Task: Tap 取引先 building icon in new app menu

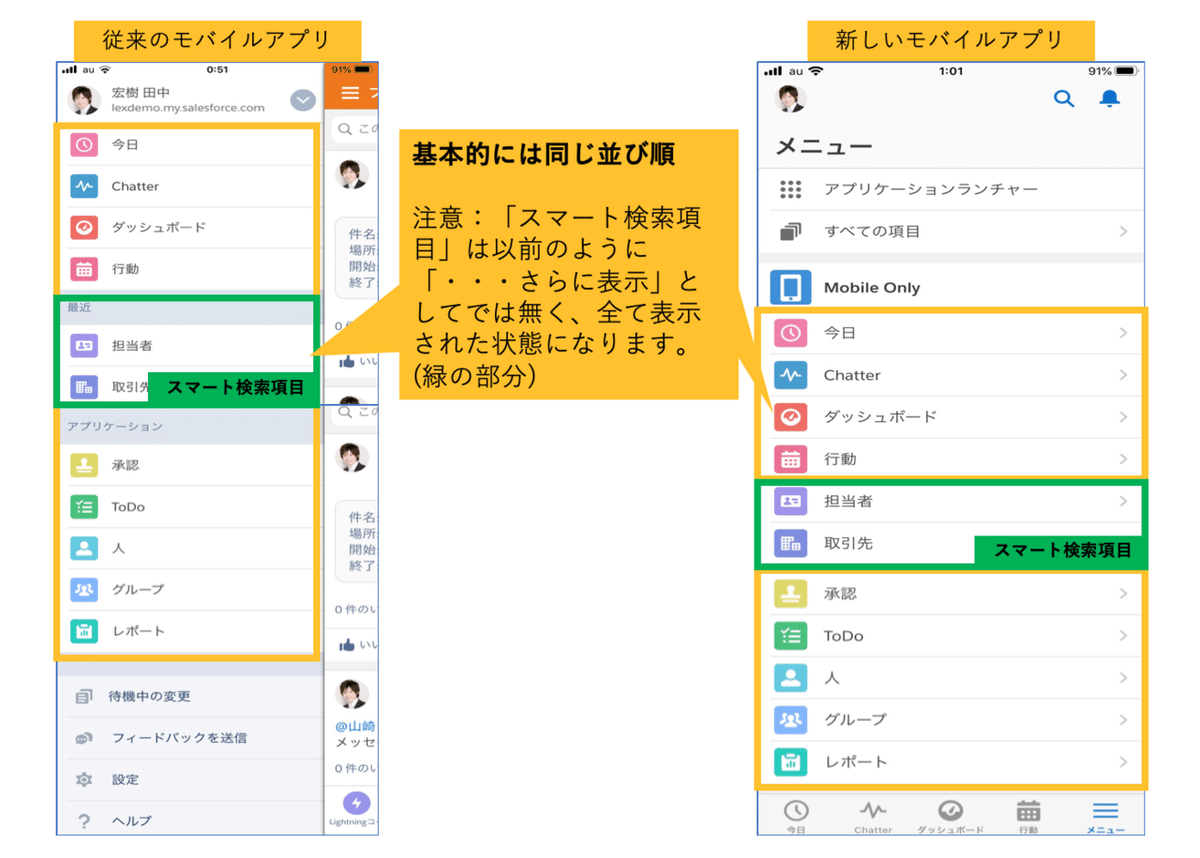Action: (791, 543)
